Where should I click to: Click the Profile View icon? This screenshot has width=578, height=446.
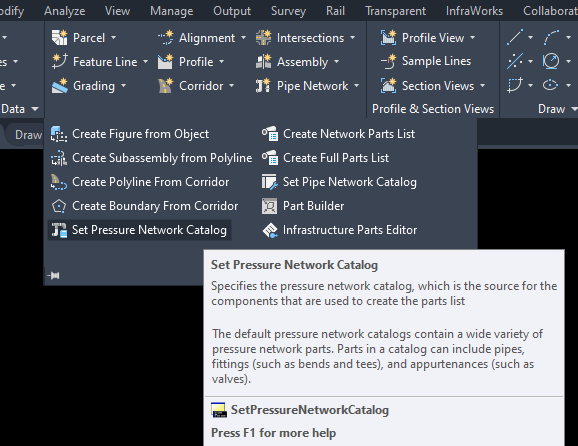389,38
